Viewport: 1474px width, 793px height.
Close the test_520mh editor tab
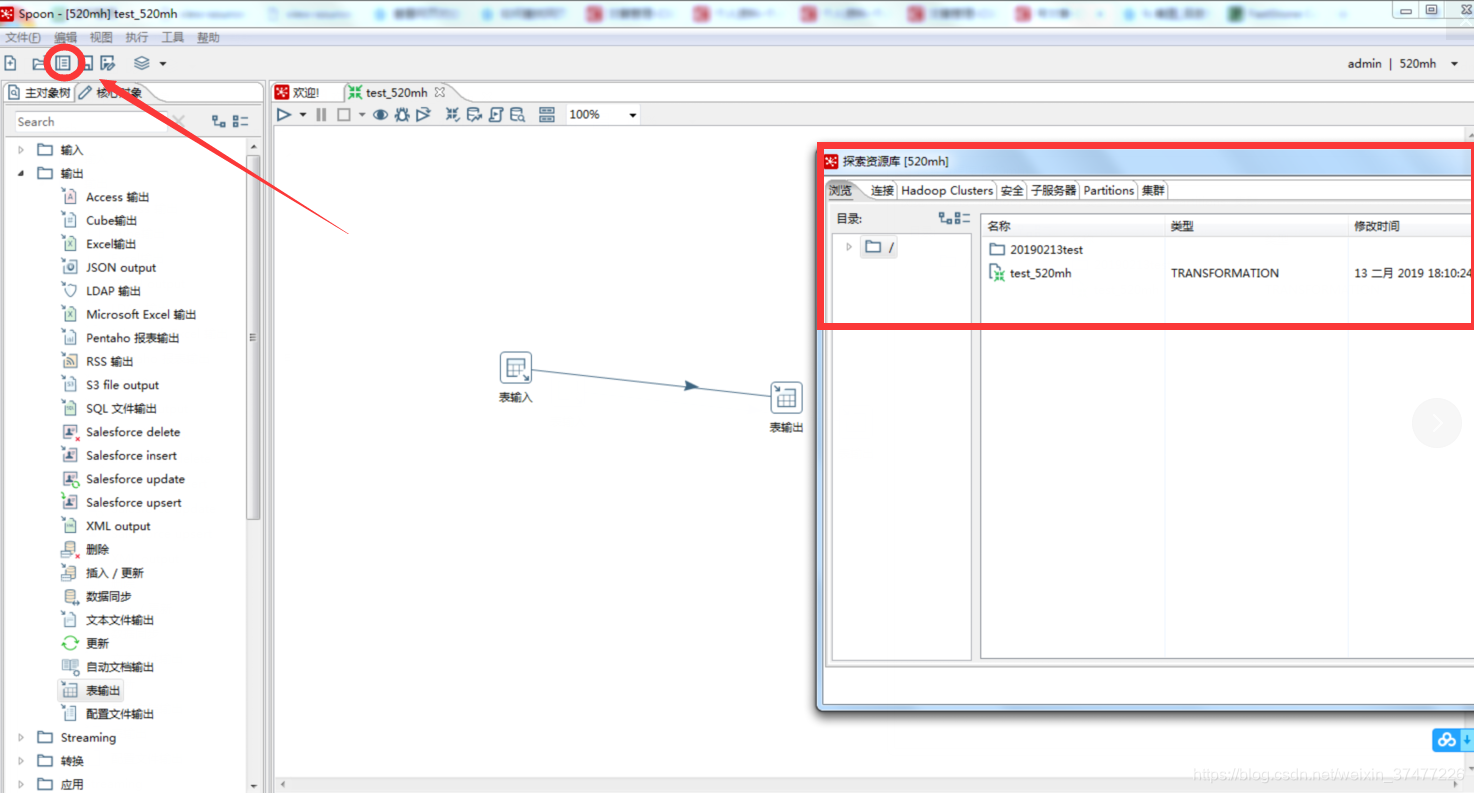coord(439,92)
